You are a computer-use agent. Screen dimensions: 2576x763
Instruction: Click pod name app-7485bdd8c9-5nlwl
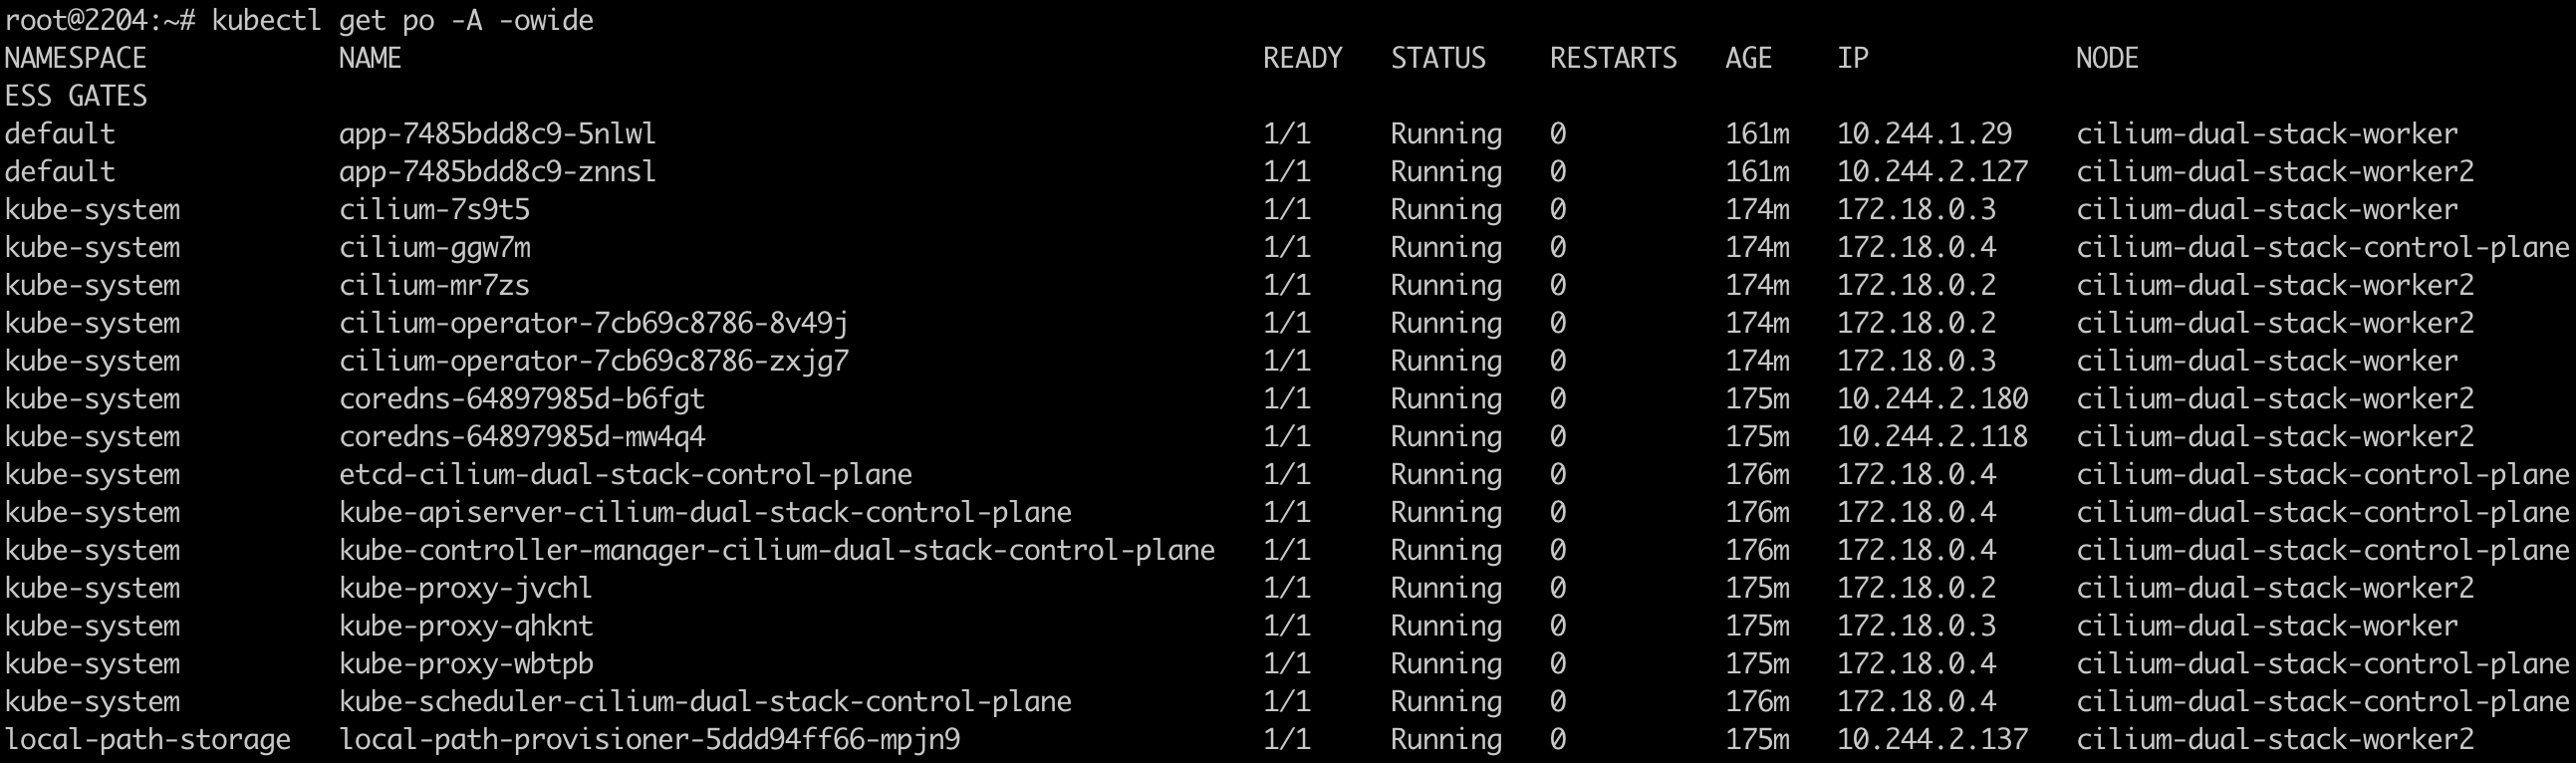[x=497, y=134]
